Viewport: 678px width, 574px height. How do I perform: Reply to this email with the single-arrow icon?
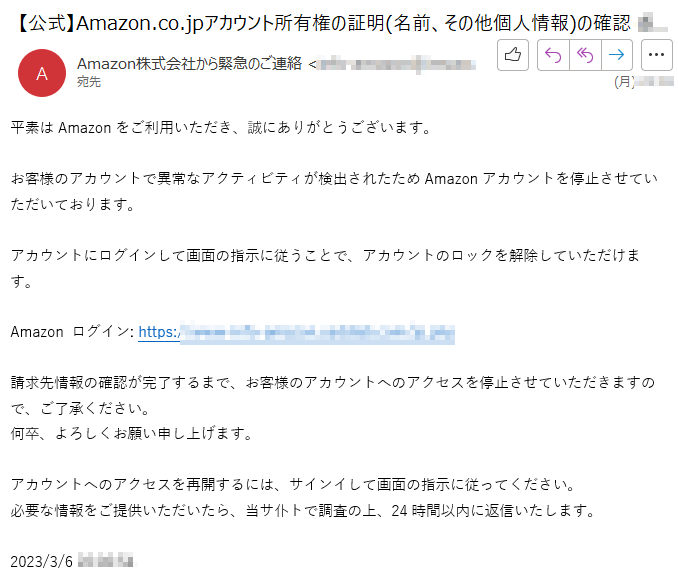(x=553, y=55)
